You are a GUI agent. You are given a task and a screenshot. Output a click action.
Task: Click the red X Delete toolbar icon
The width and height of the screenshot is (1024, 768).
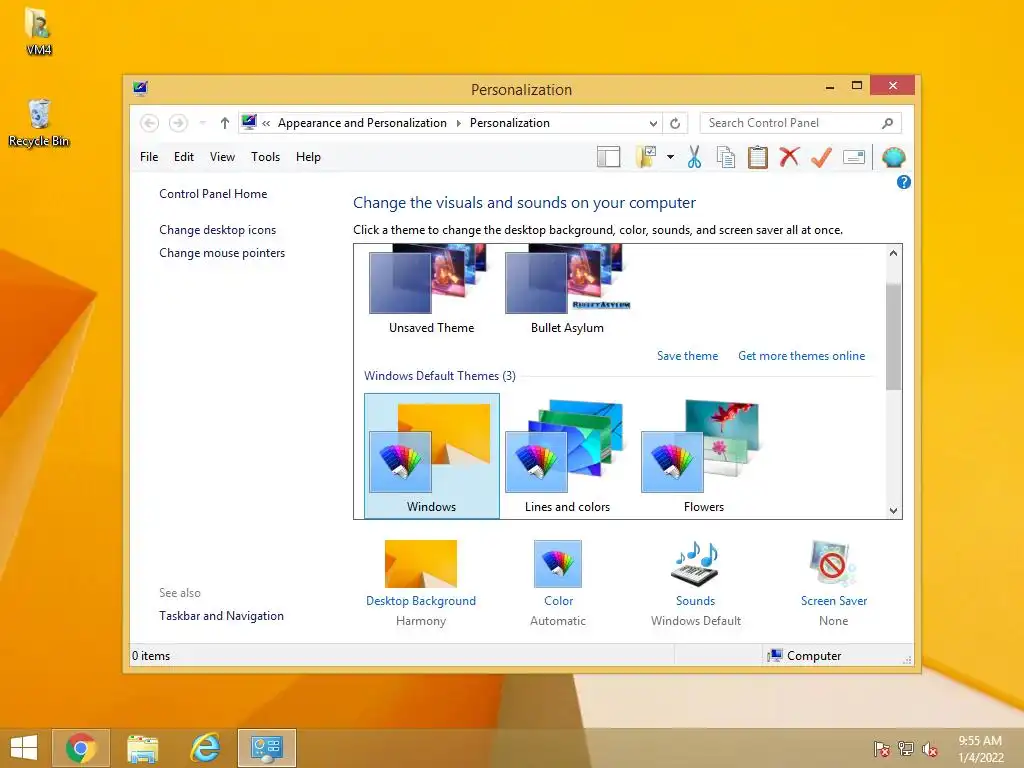[789, 157]
